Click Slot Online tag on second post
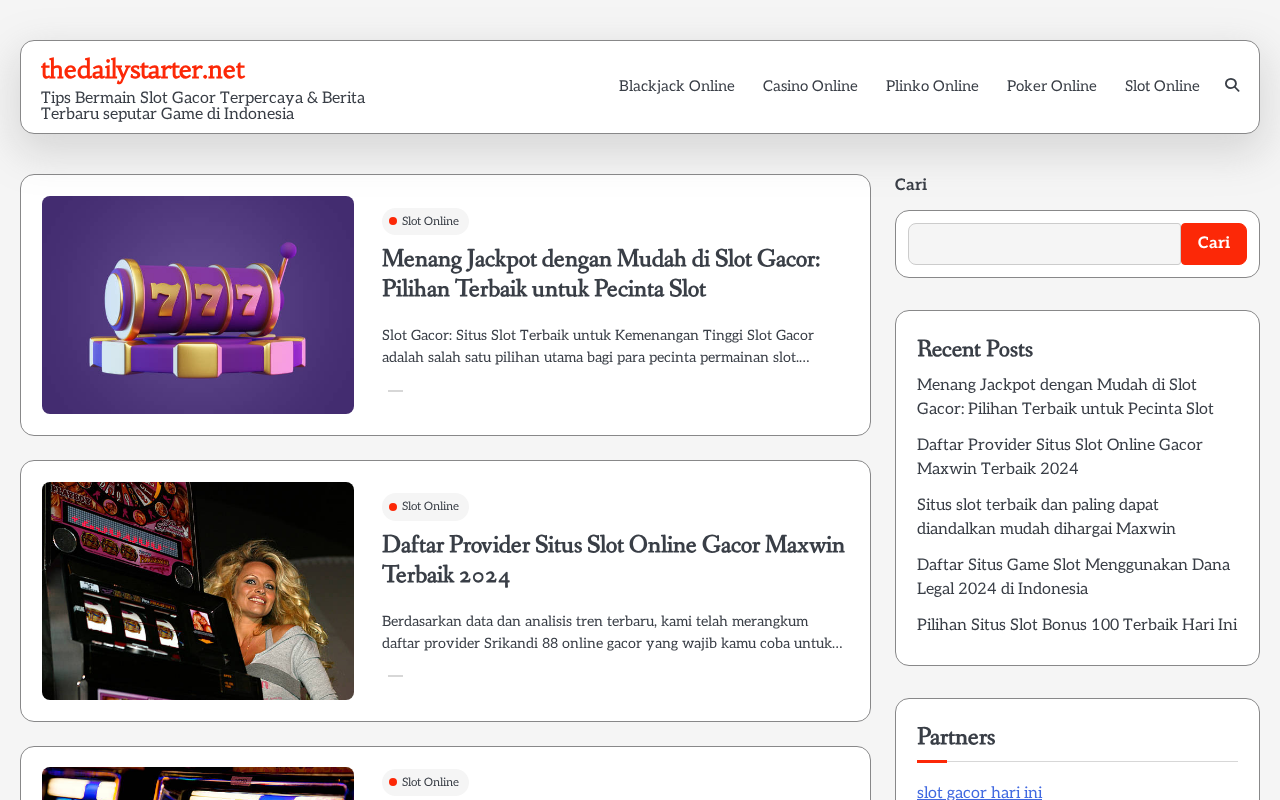The height and width of the screenshot is (800, 1280). point(425,507)
